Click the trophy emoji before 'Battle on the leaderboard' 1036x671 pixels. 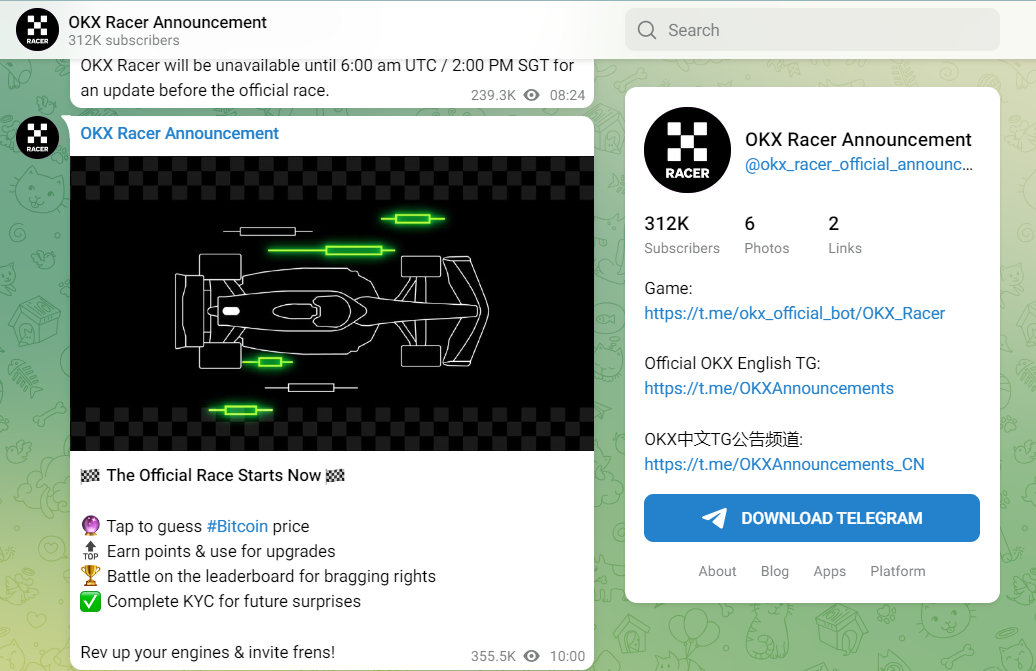91,576
